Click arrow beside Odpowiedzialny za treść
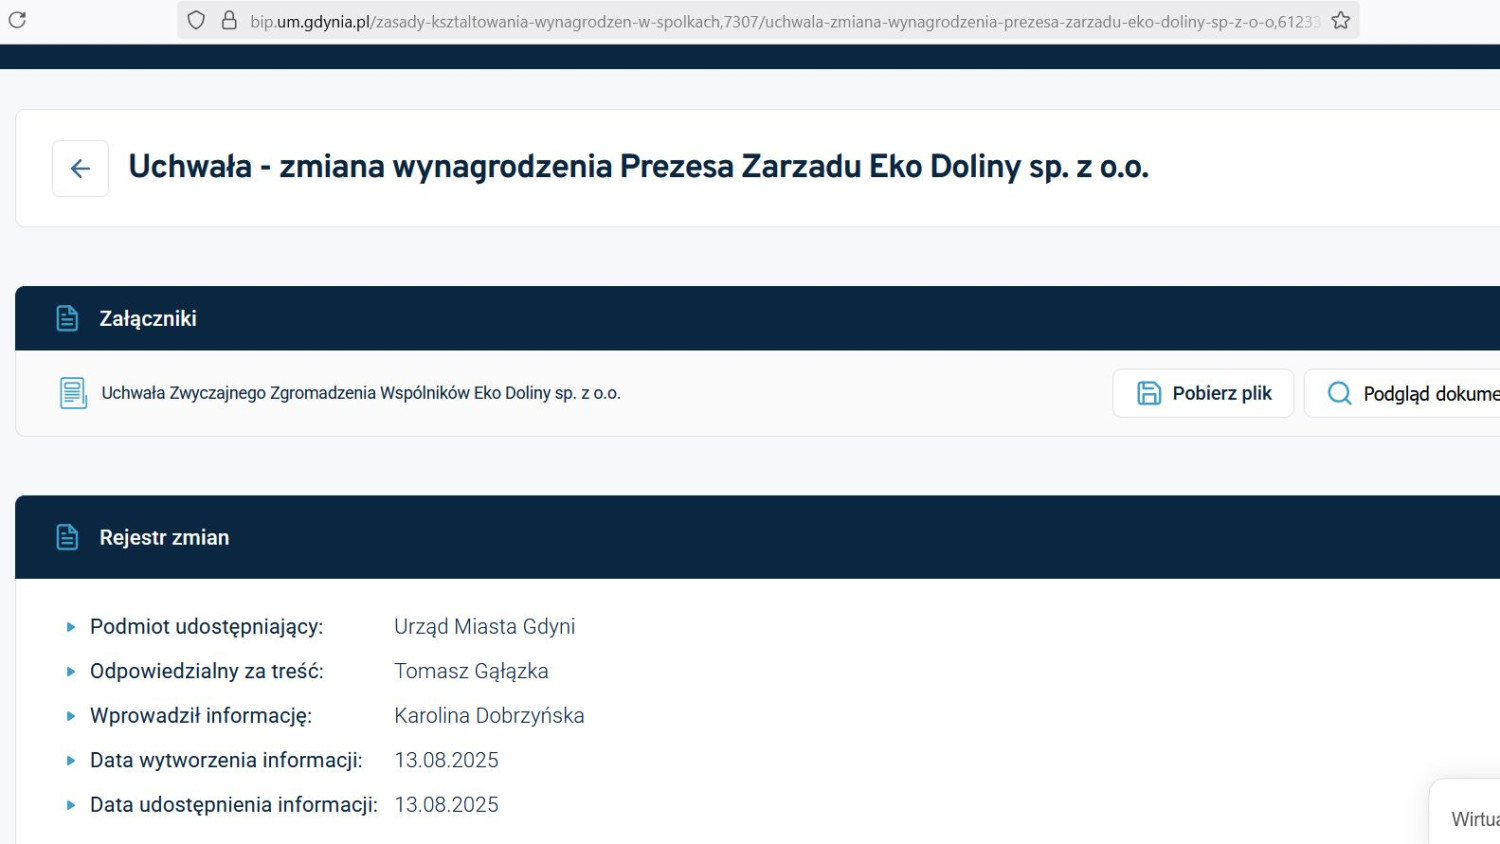The width and height of the screenshot is (1500, 844). [x=71, y=671]
